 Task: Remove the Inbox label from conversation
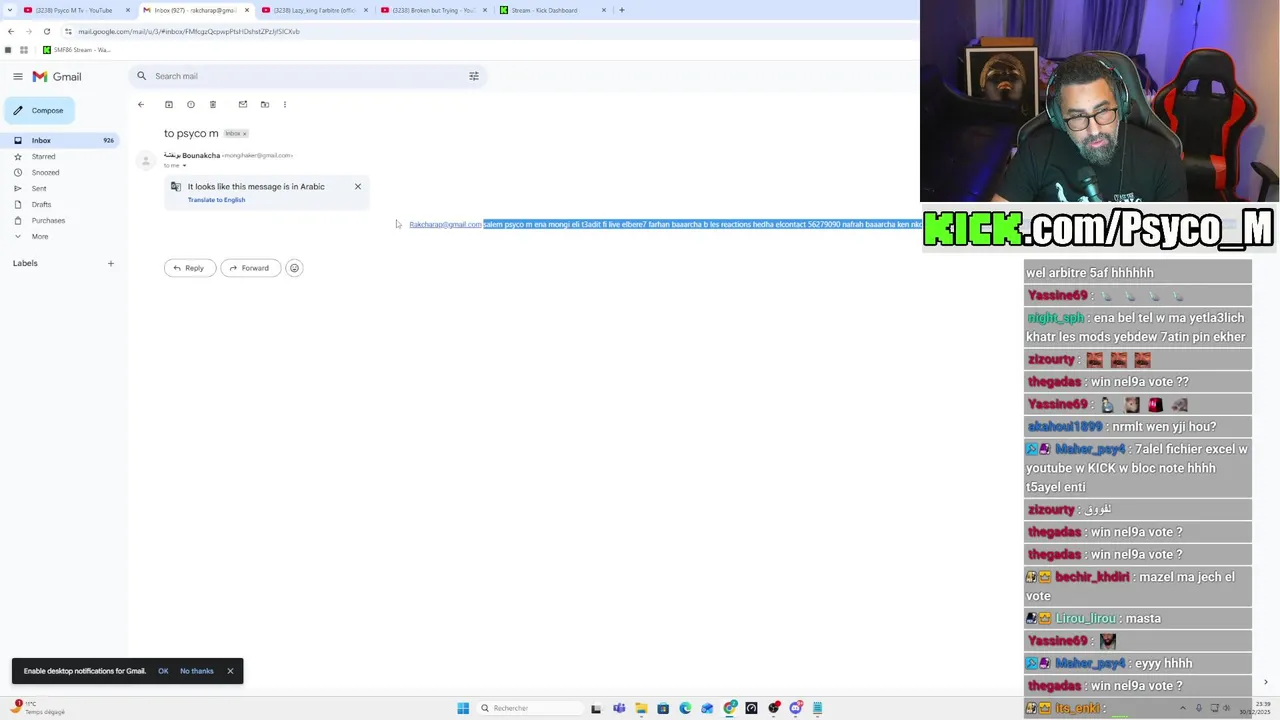click(x=244, y=134)
